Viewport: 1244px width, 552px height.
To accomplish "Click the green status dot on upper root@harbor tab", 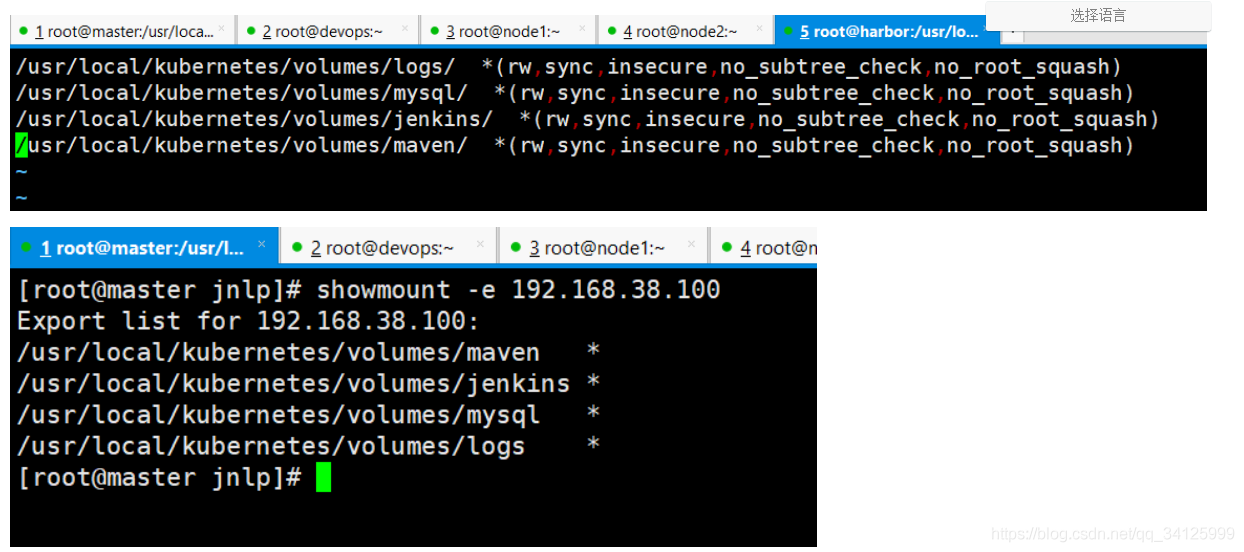I will pyautogui.click(x=788, y=31).
